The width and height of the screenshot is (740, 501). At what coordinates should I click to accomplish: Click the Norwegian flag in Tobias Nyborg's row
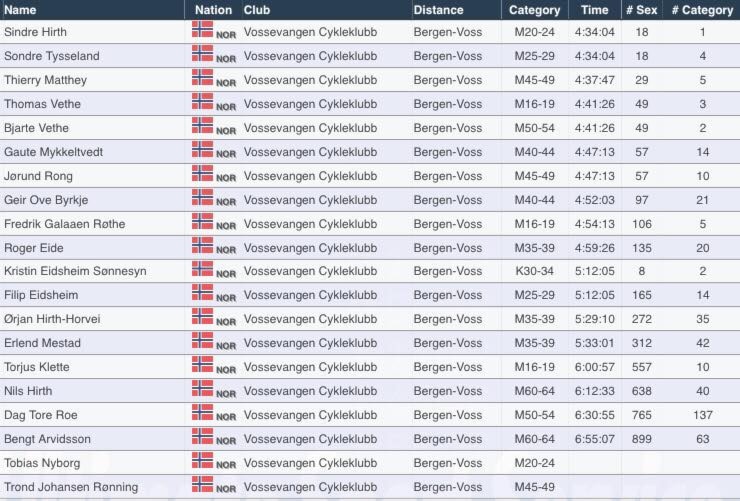point(202,460)
